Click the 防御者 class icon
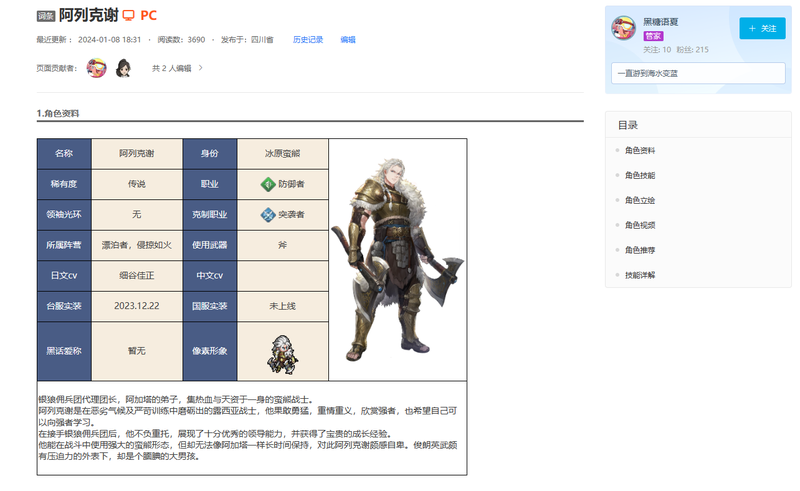Screen dimensions: 800x491 tap(267, 184)
